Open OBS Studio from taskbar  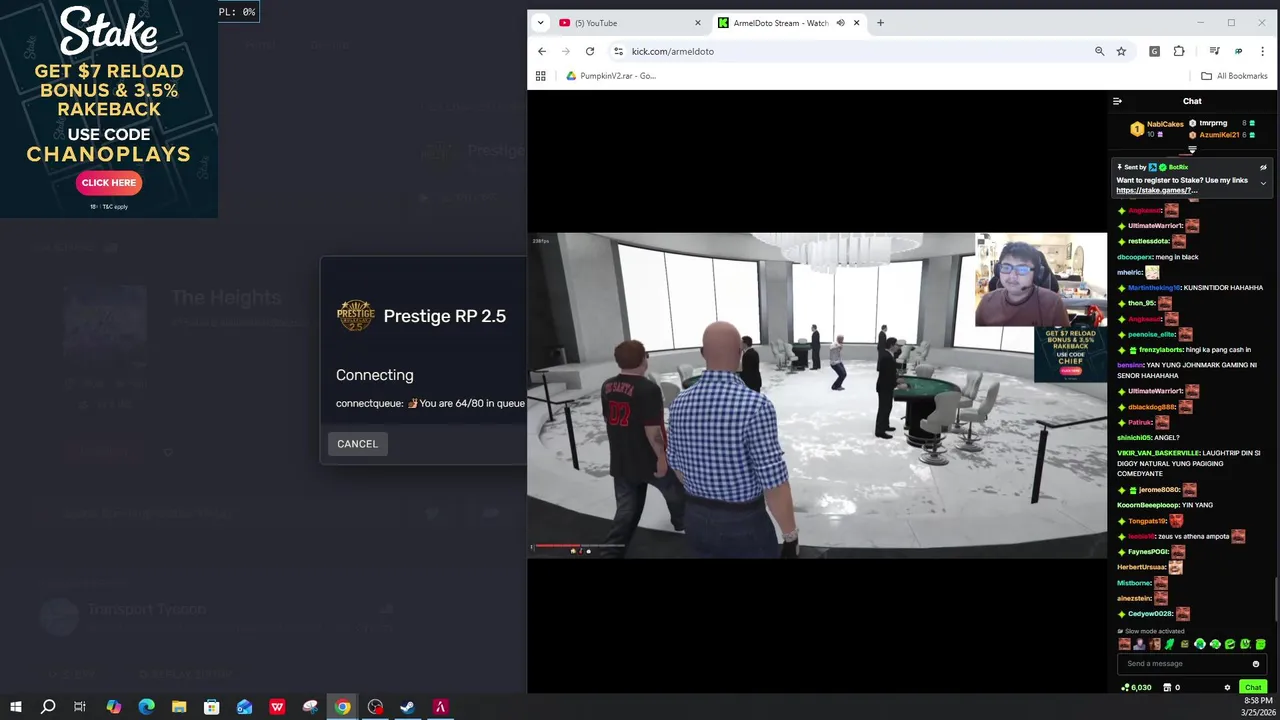pyautogui.click(x=375, y=707)
